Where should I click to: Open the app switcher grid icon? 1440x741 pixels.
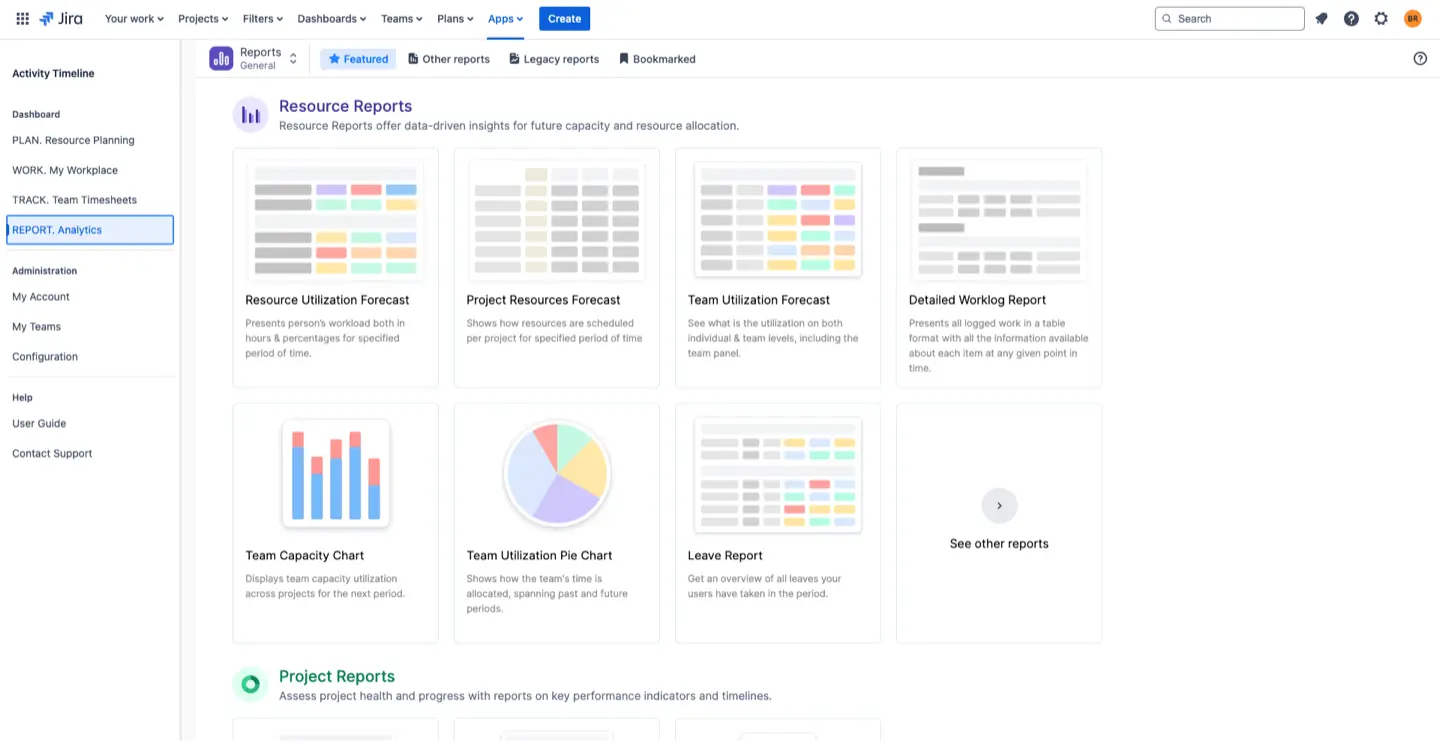pos(22,18)
